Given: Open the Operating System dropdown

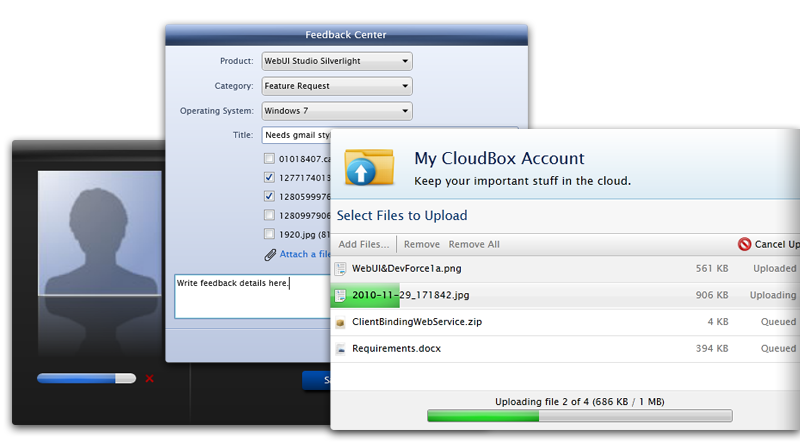Looking at the screenshot, I should point(337,111).
